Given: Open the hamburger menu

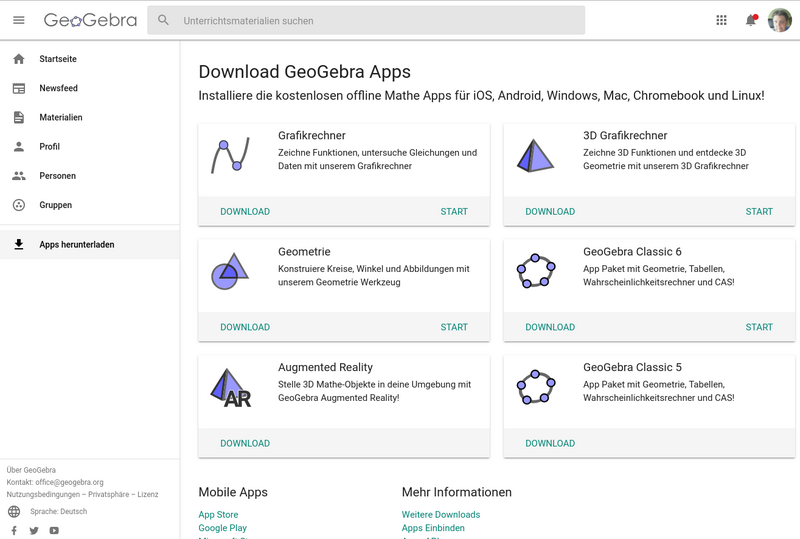Looking at the screenshot, I should (x=19, y=20).
